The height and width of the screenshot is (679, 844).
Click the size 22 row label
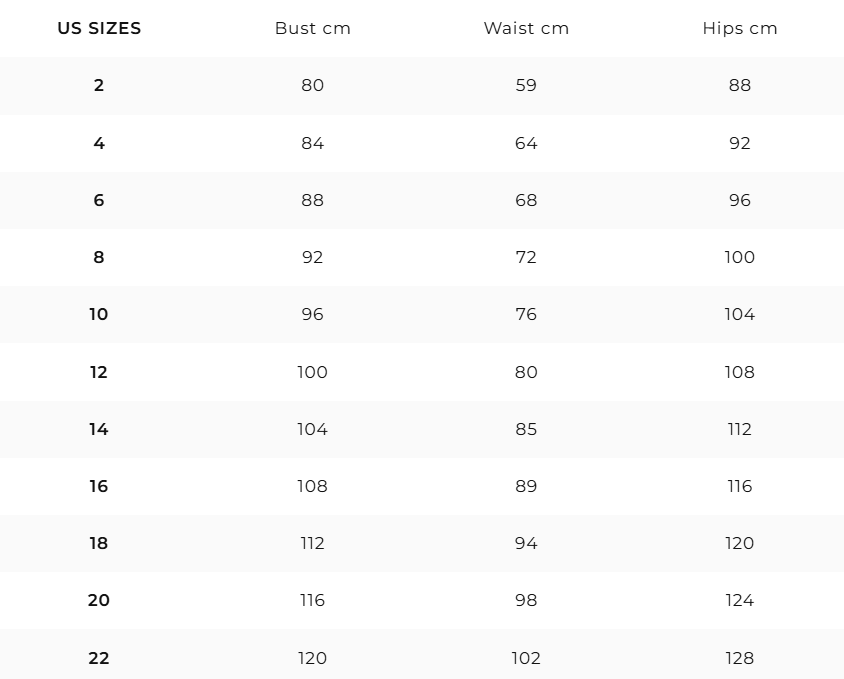(99, 658)
